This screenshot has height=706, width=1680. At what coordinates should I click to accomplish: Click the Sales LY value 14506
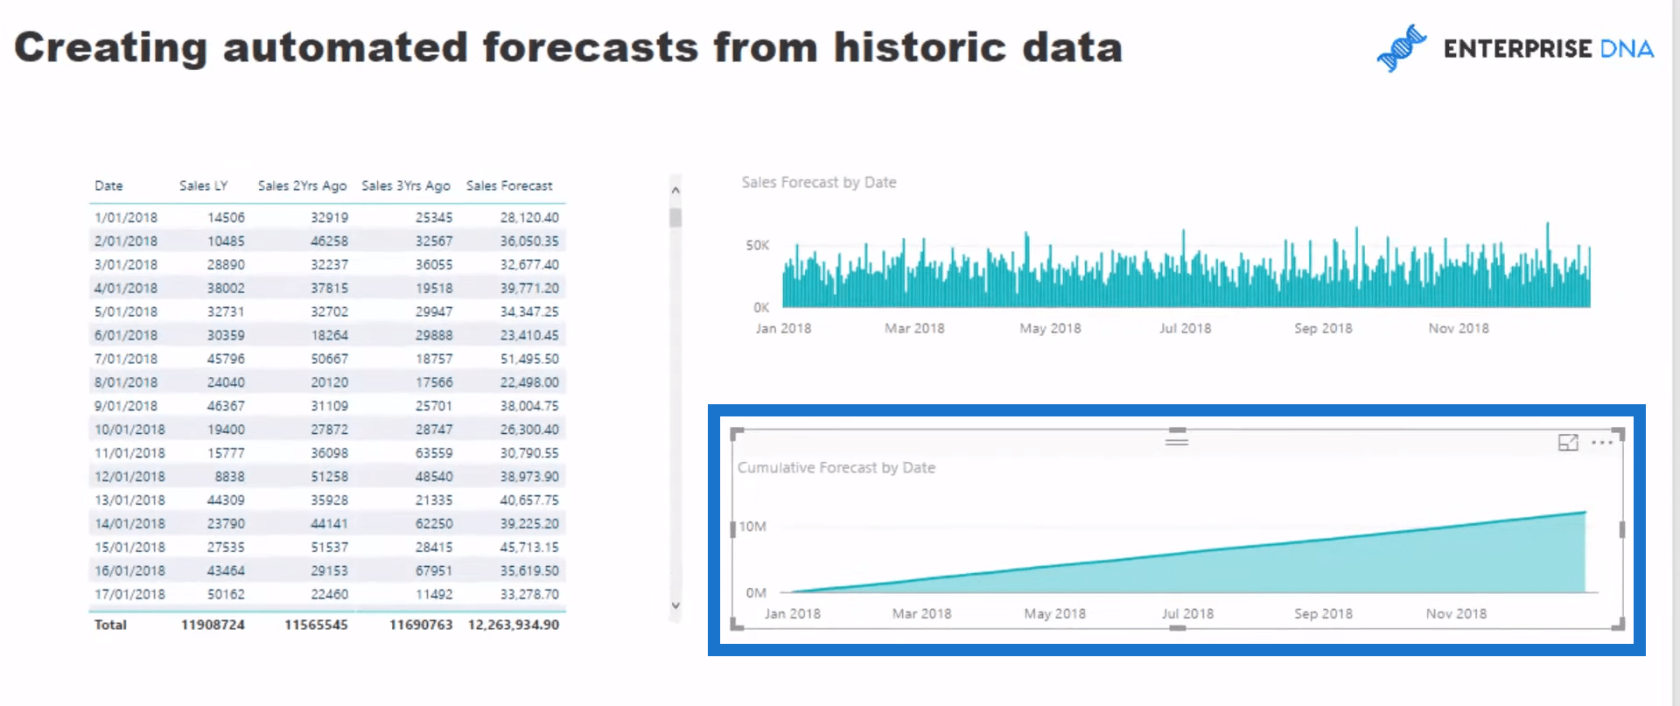point(226,217)
